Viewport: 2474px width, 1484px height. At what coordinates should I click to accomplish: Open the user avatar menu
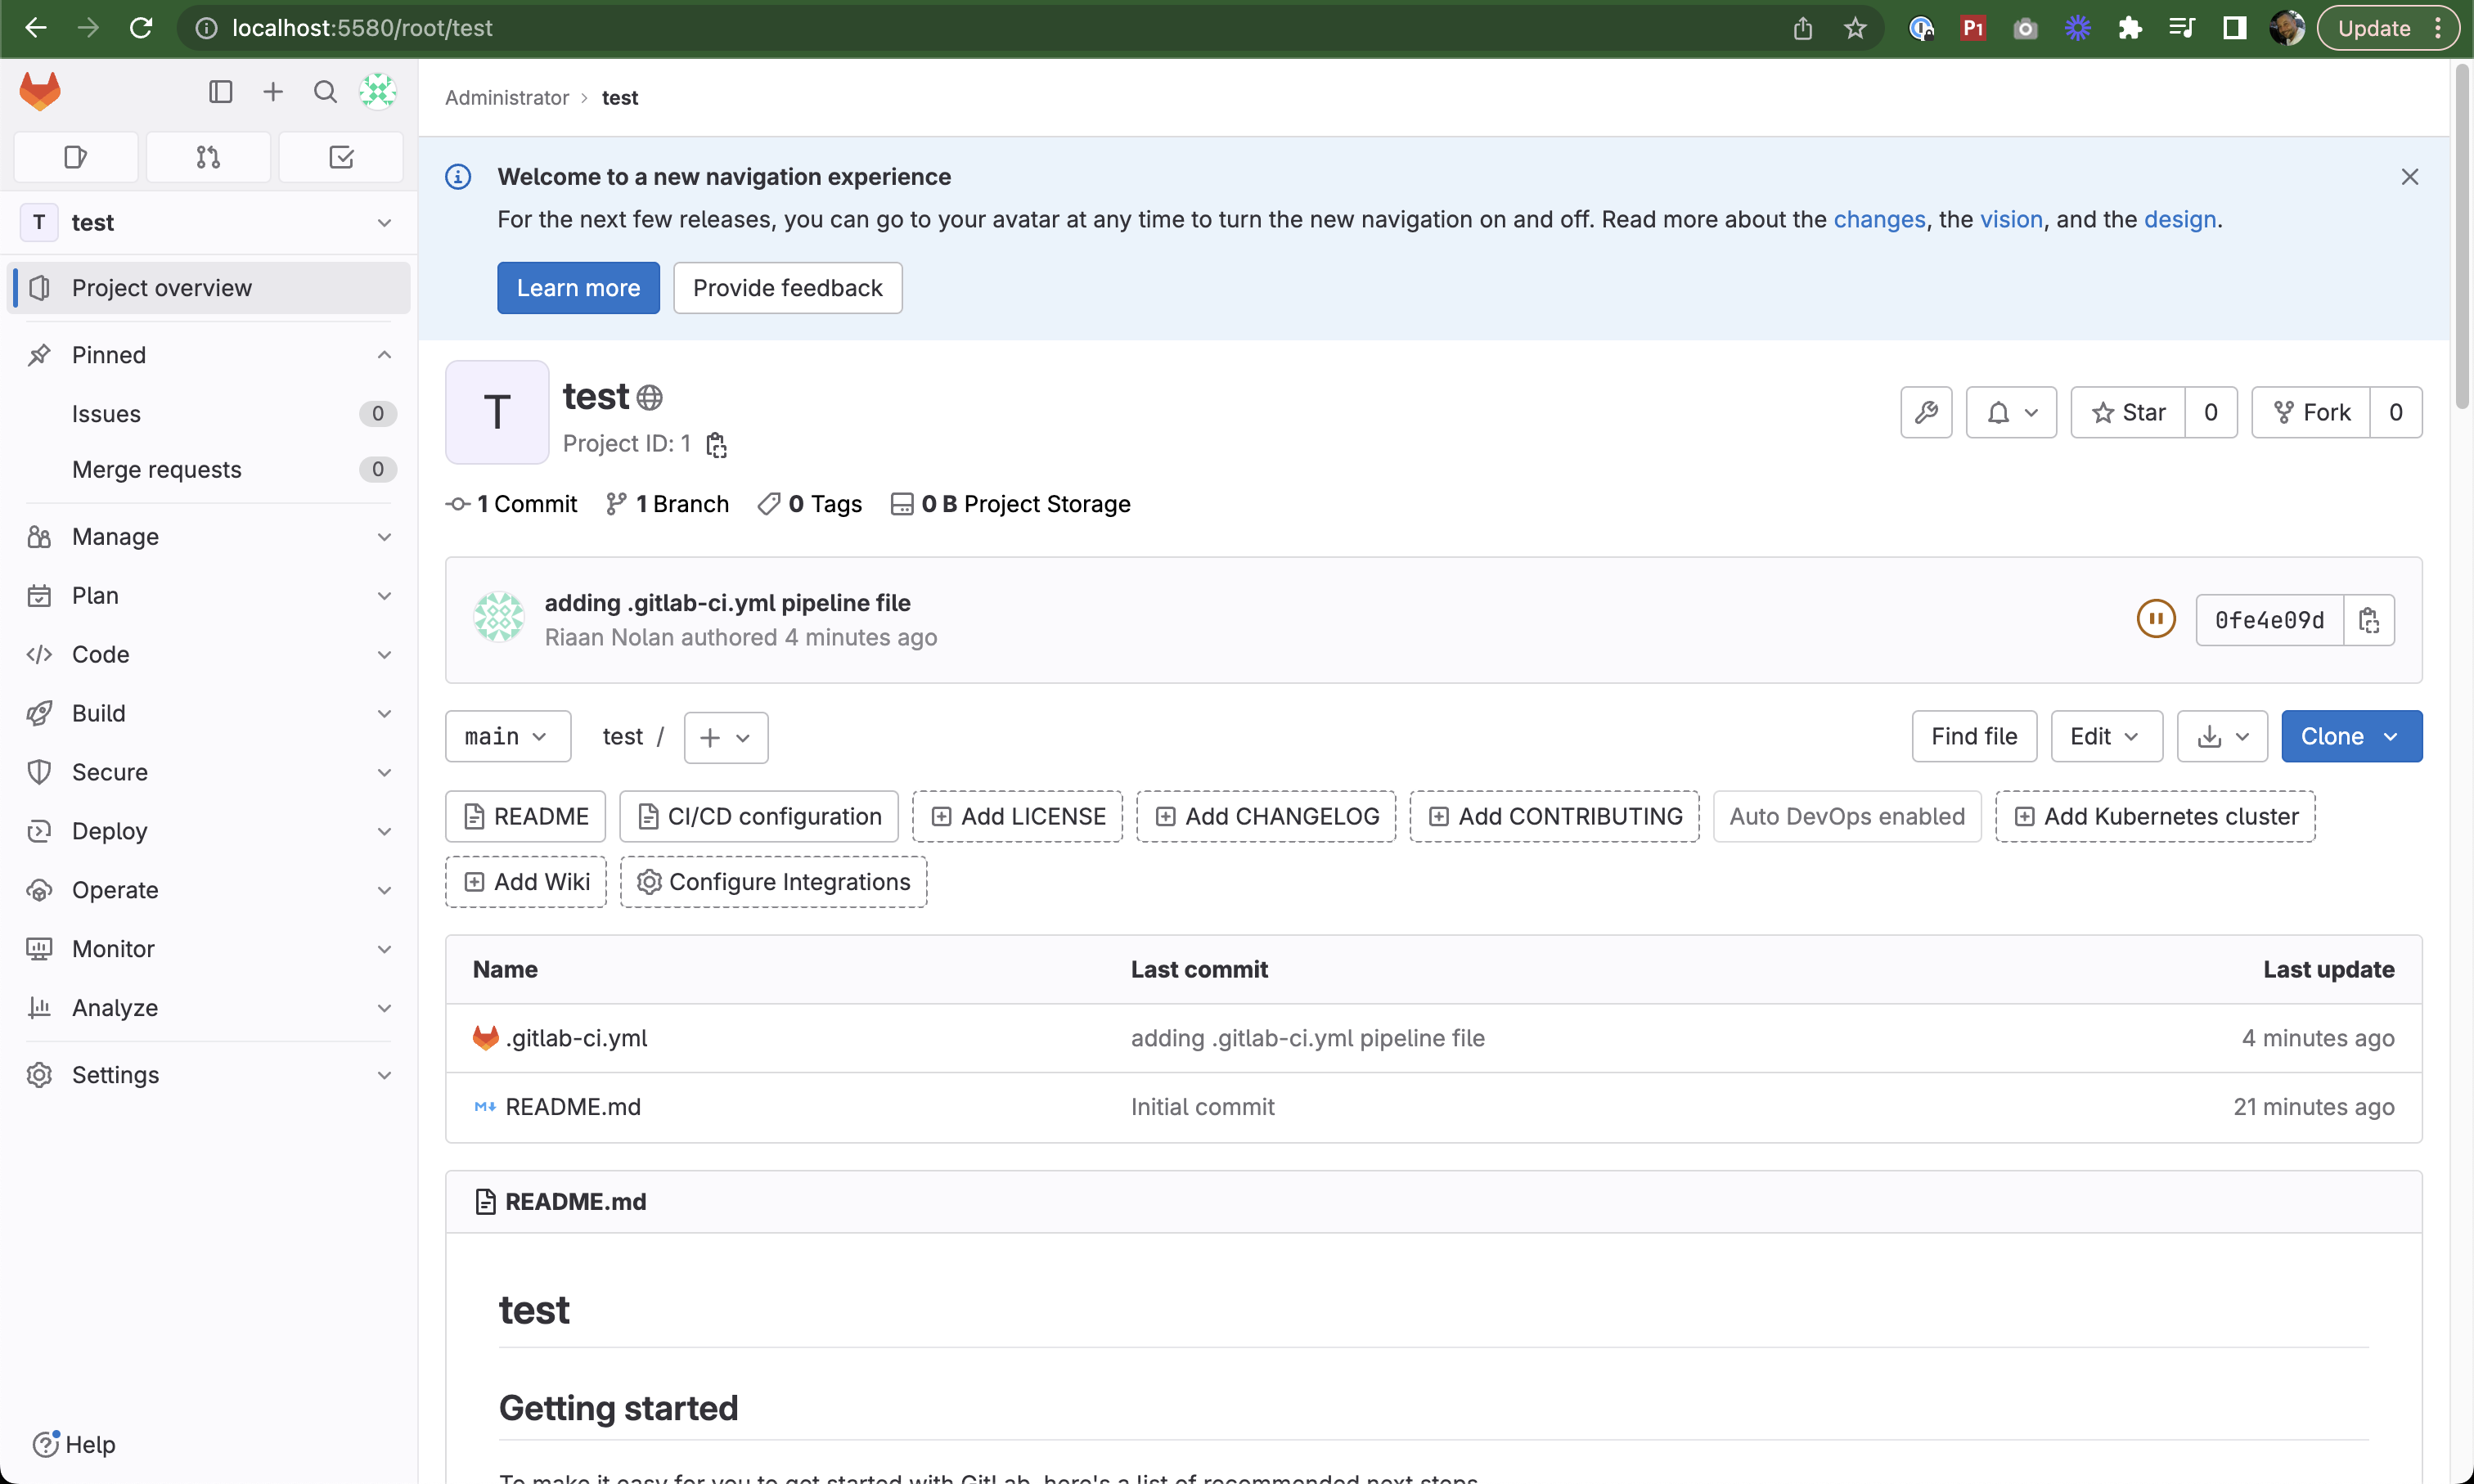pos(378,92)
